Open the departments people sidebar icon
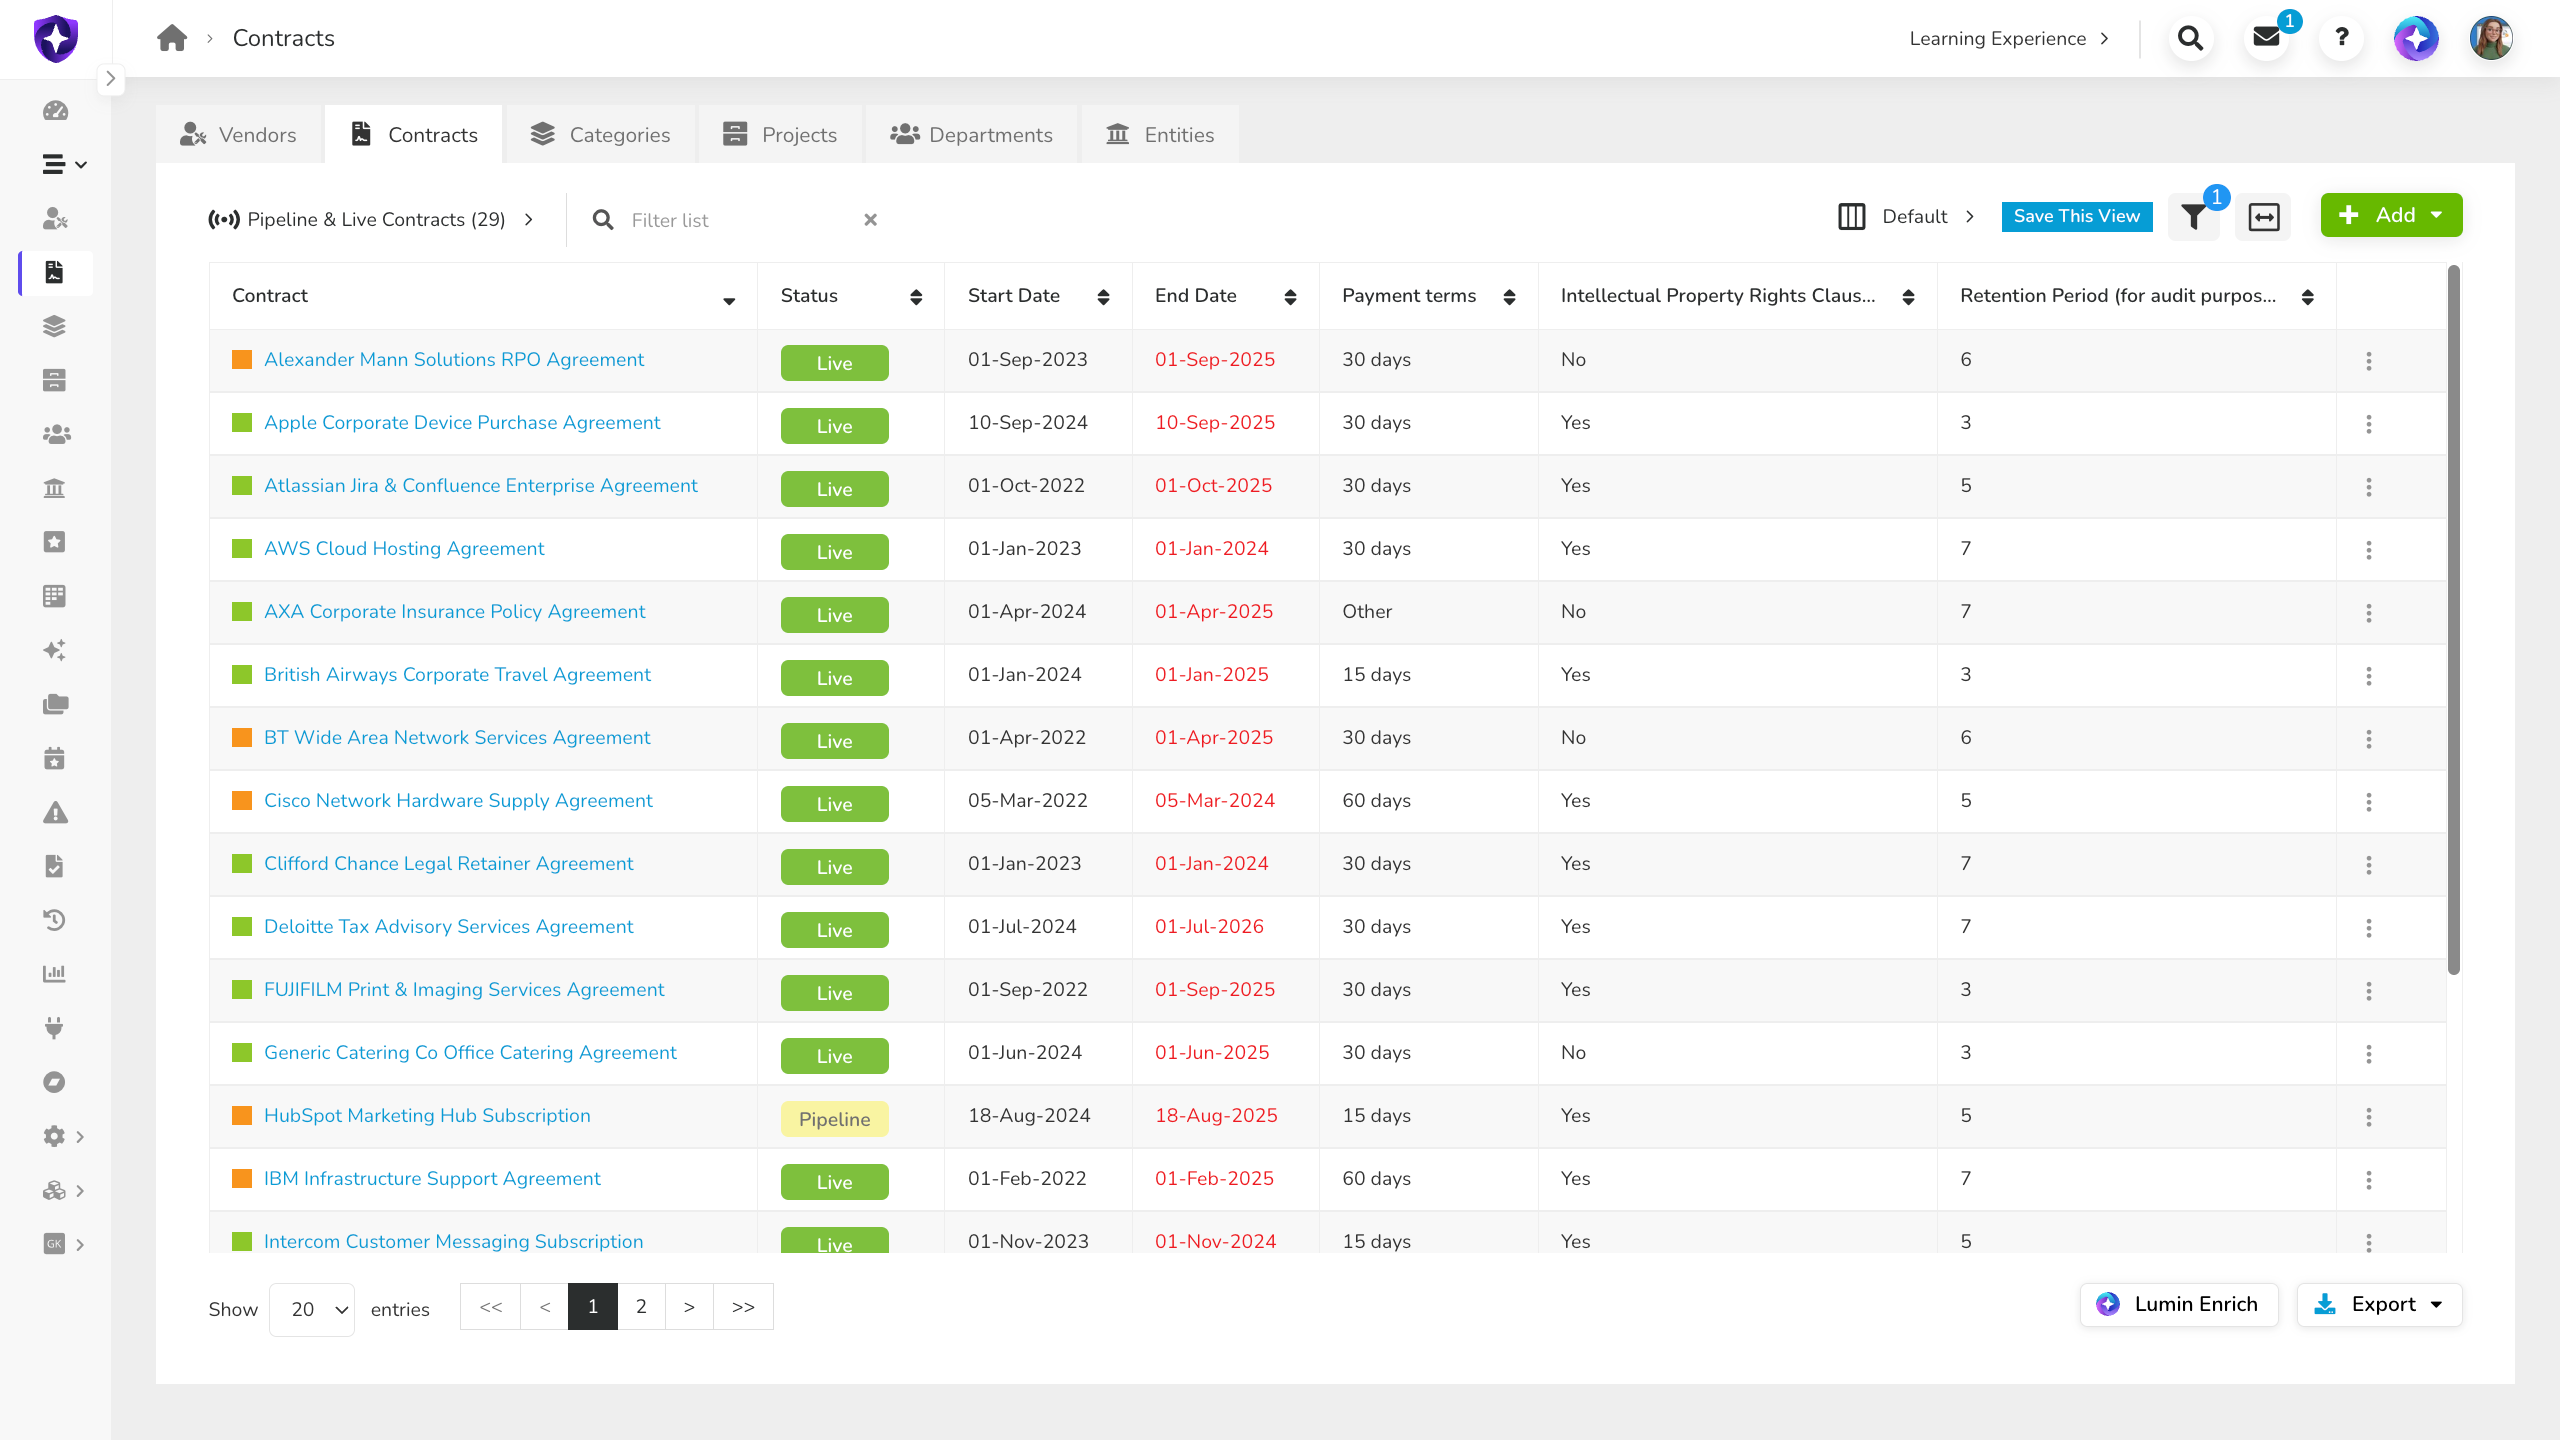Screen dimensions: 2560x1440 pyautogui.click(x=57, y=434)
